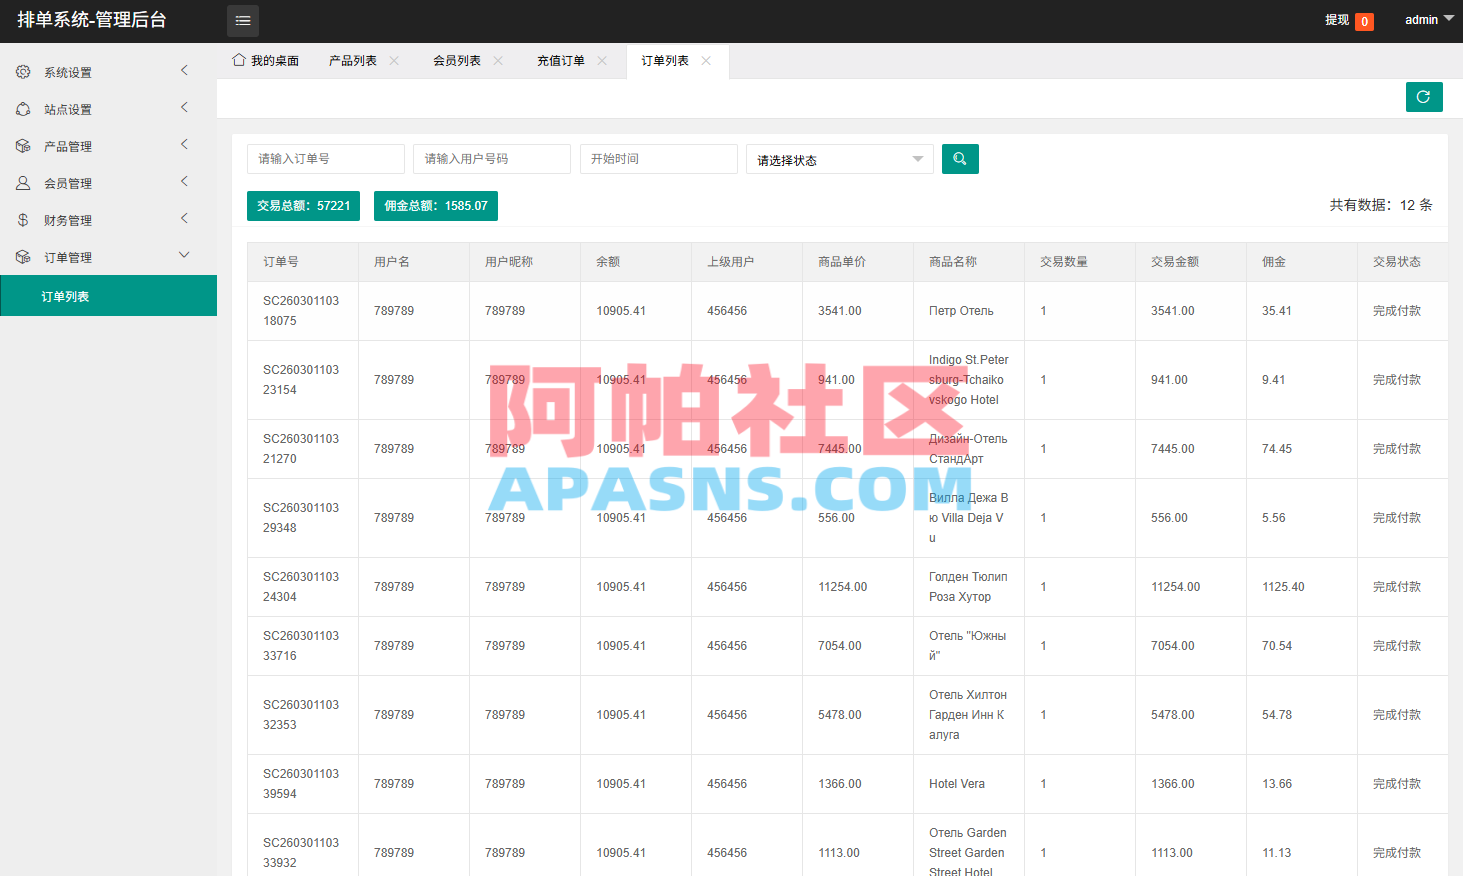Focus the 请输入用户号码 input field
1463x876 pixels.
point(492,159)
